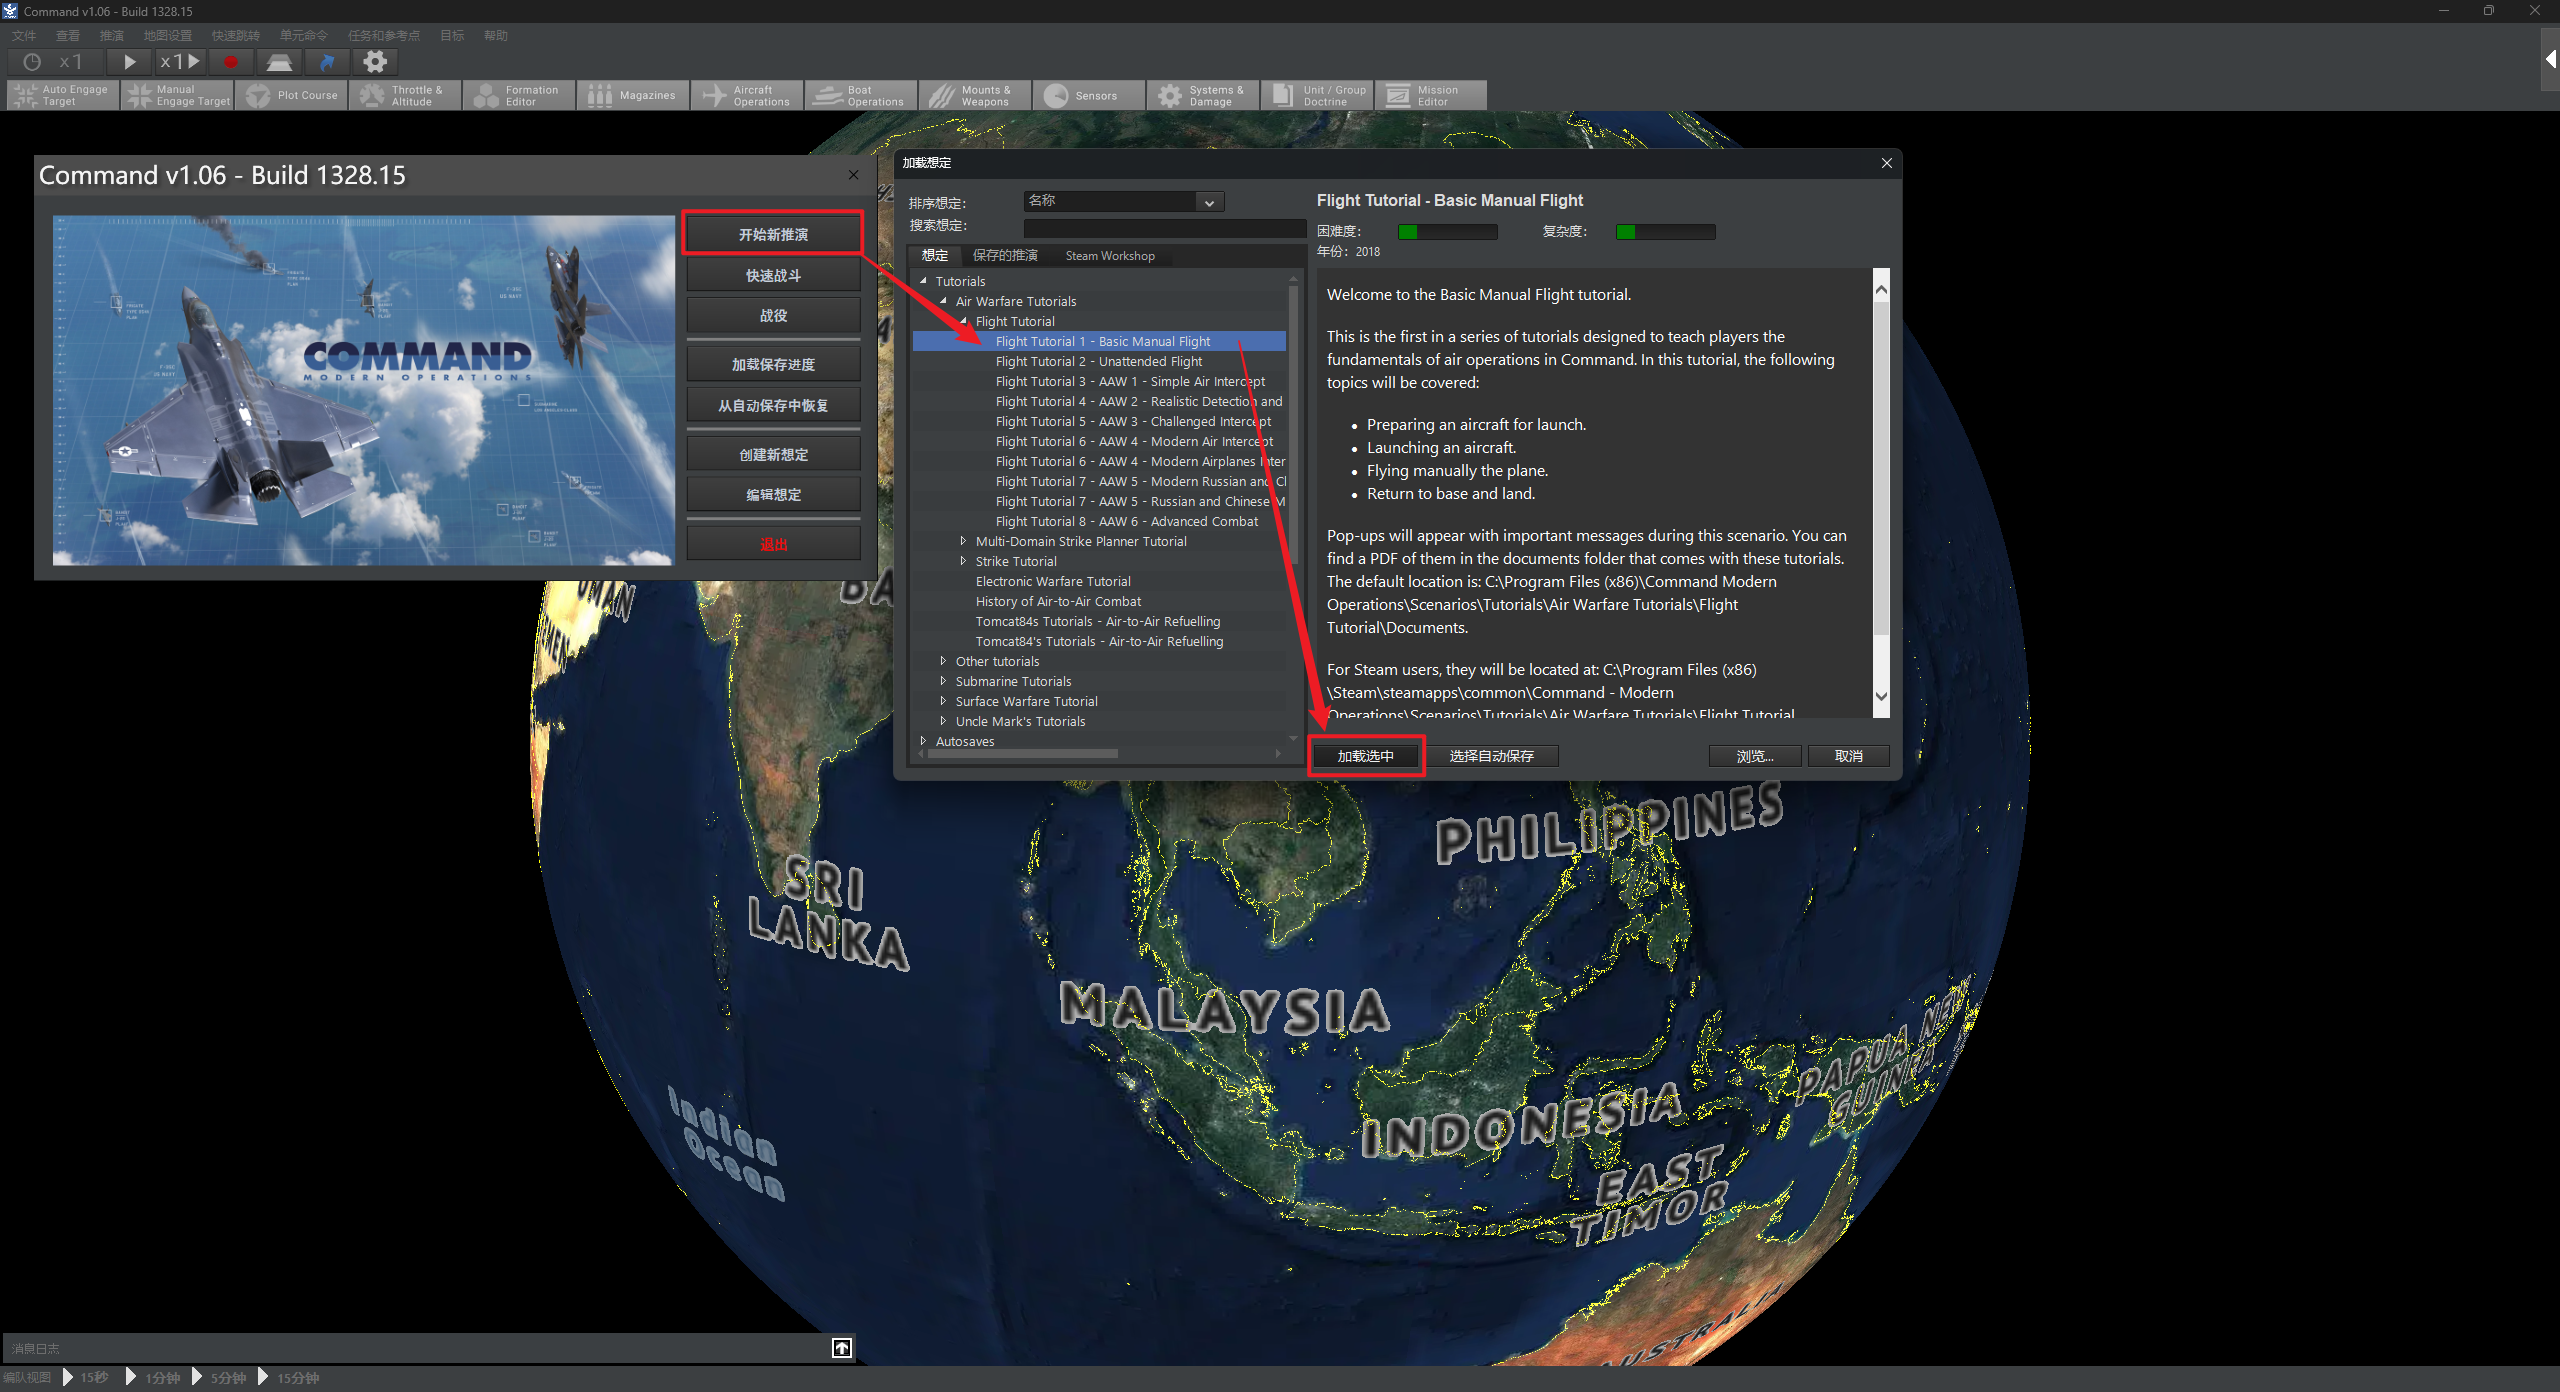Screen dimensions: 2560x1392
Task: Click the 快速战斗 button
Action: click(x=773, y=276)
